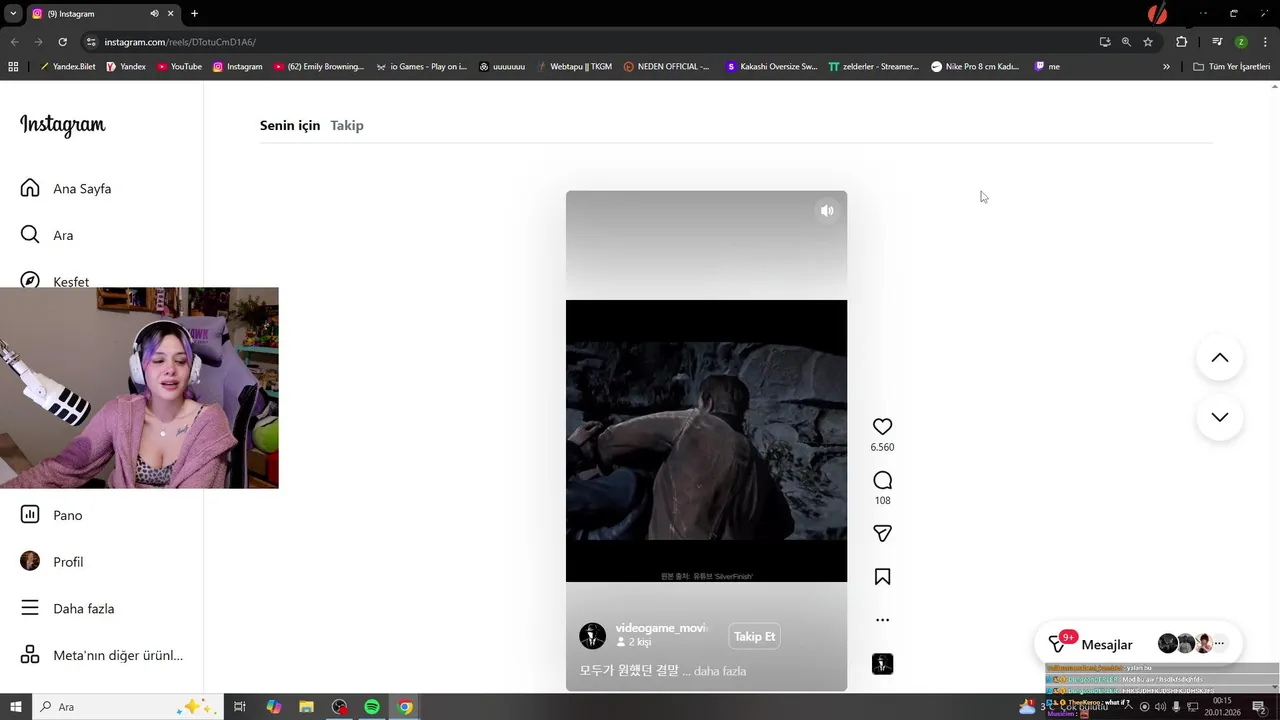Expand caption with daha fazla

point(720,671)
